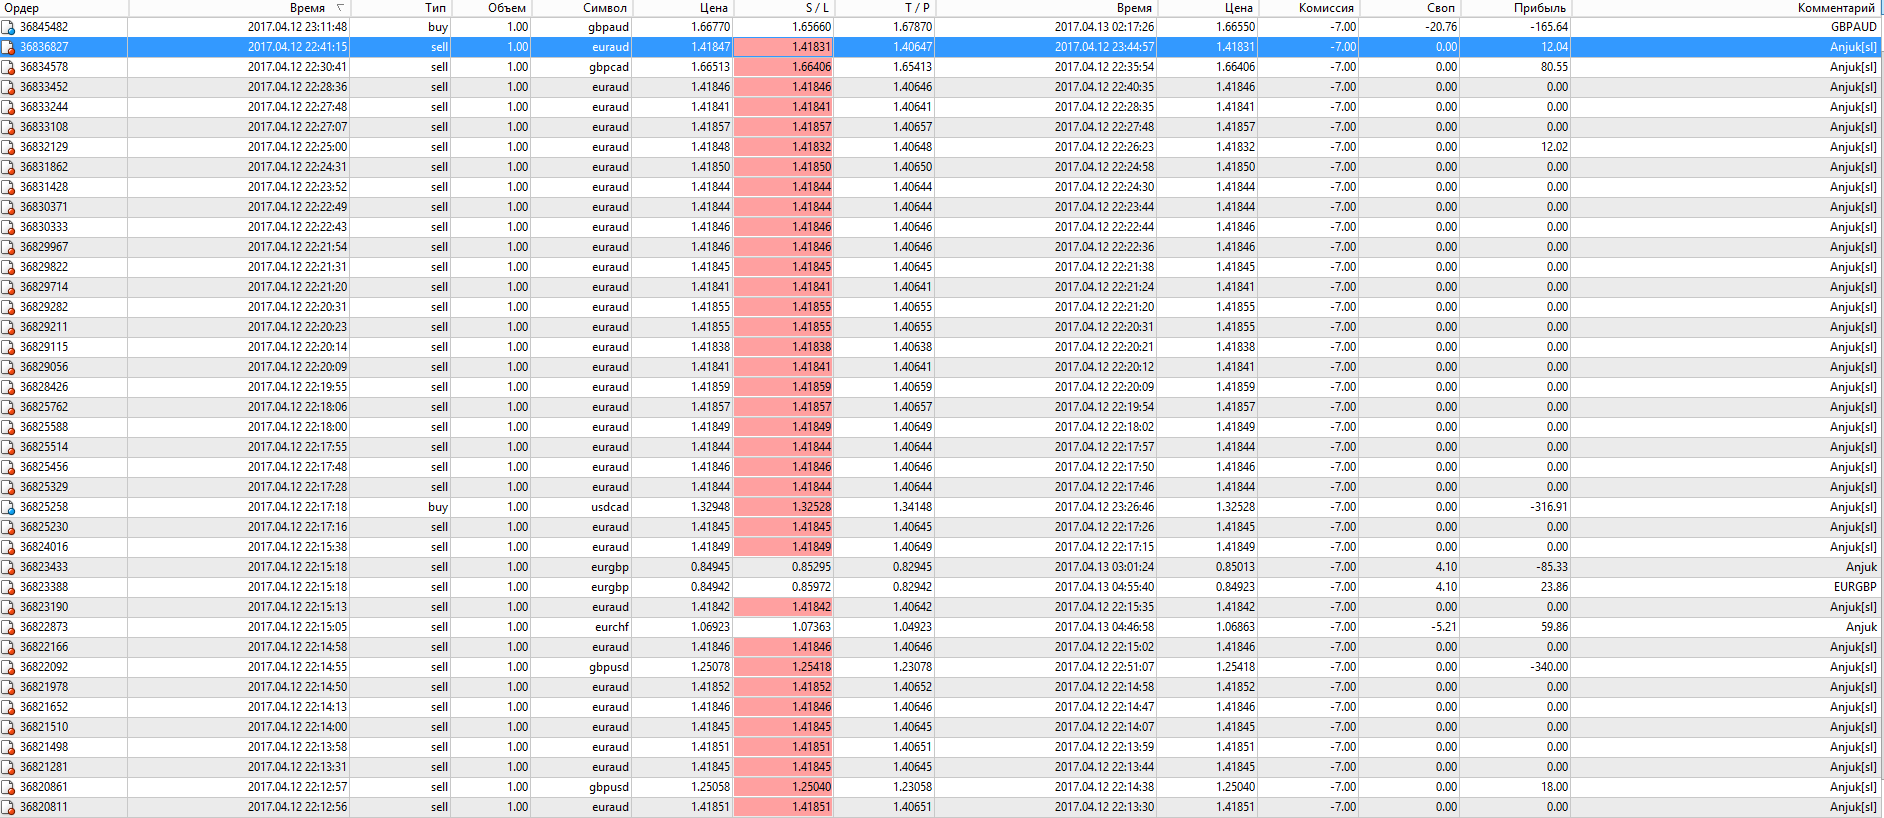Click profit value -316.91
The width and height of the screenshot is (1884, 818).
coord(1548,507)
